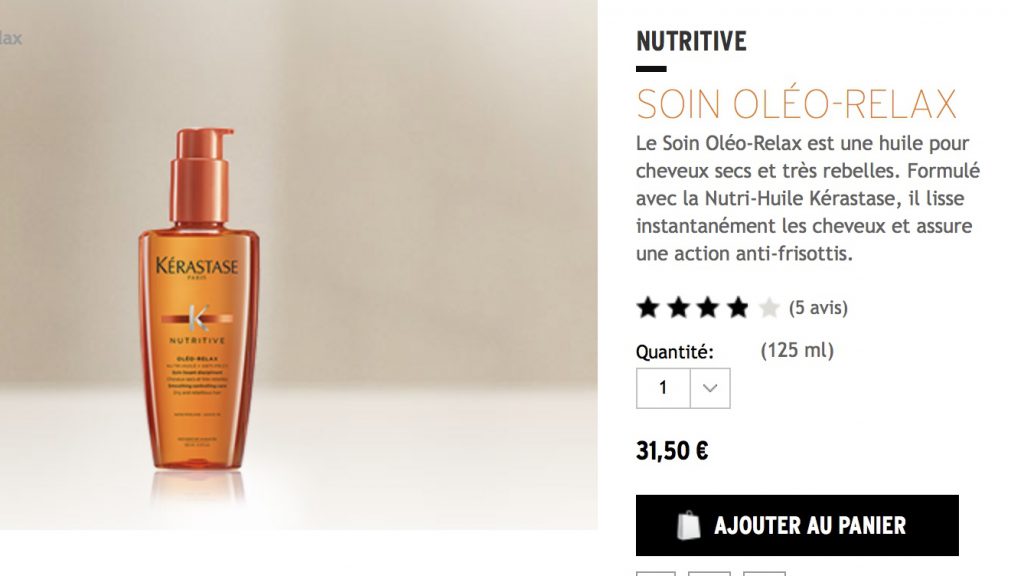Open the (5 avis) reviews link
1024x576 pixels.
(818, 308)
